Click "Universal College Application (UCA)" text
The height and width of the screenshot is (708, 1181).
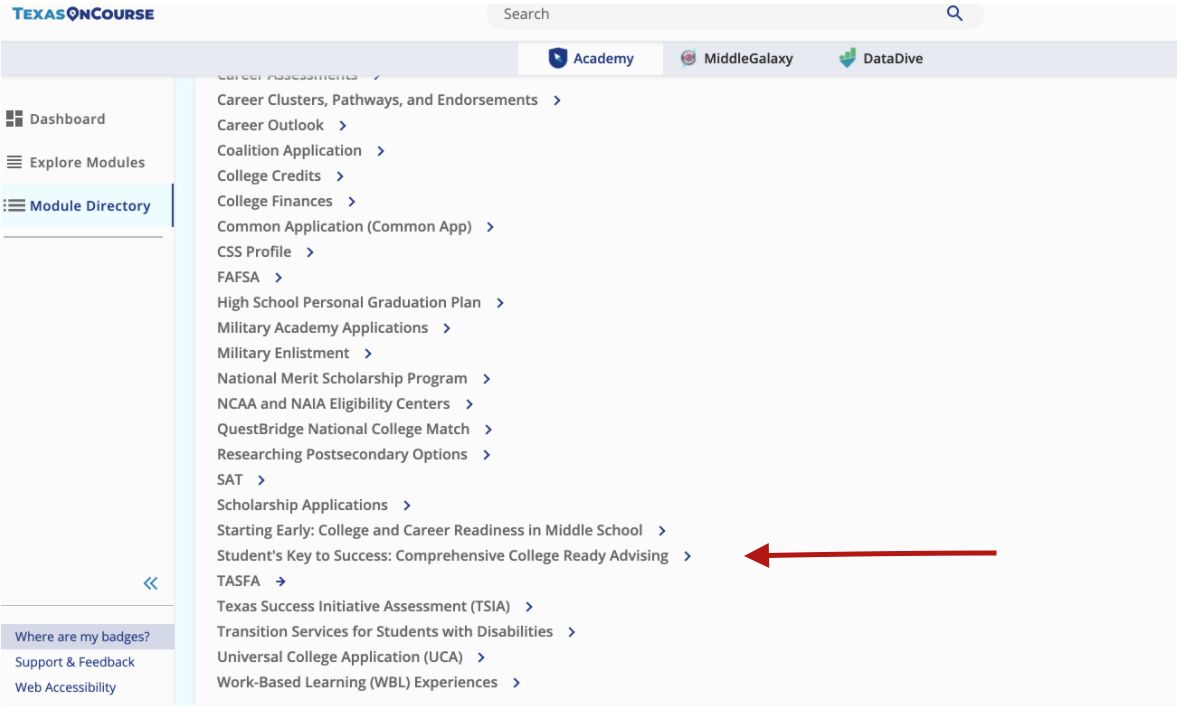click(340, 657)
